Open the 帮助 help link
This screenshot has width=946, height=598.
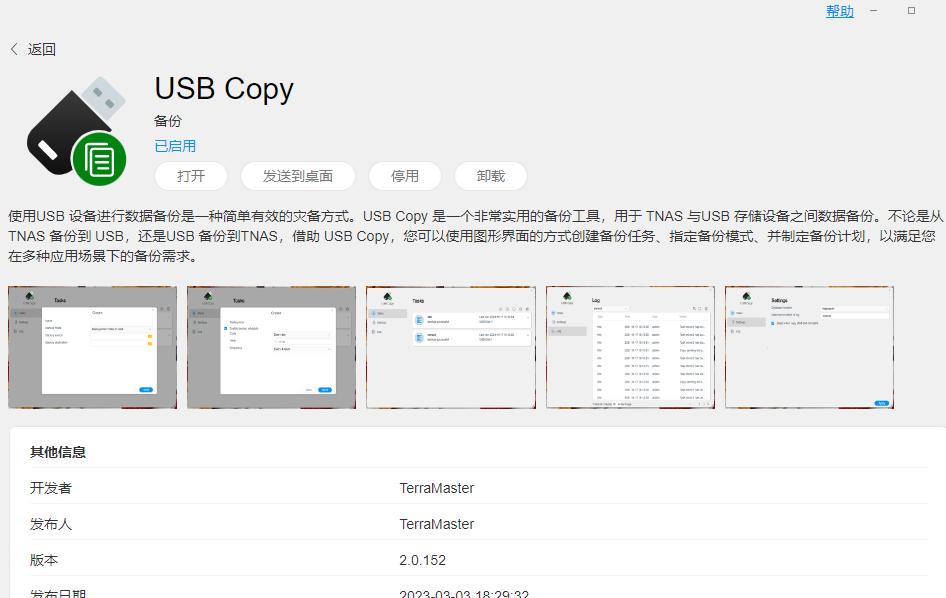click(x=838, y=11)
